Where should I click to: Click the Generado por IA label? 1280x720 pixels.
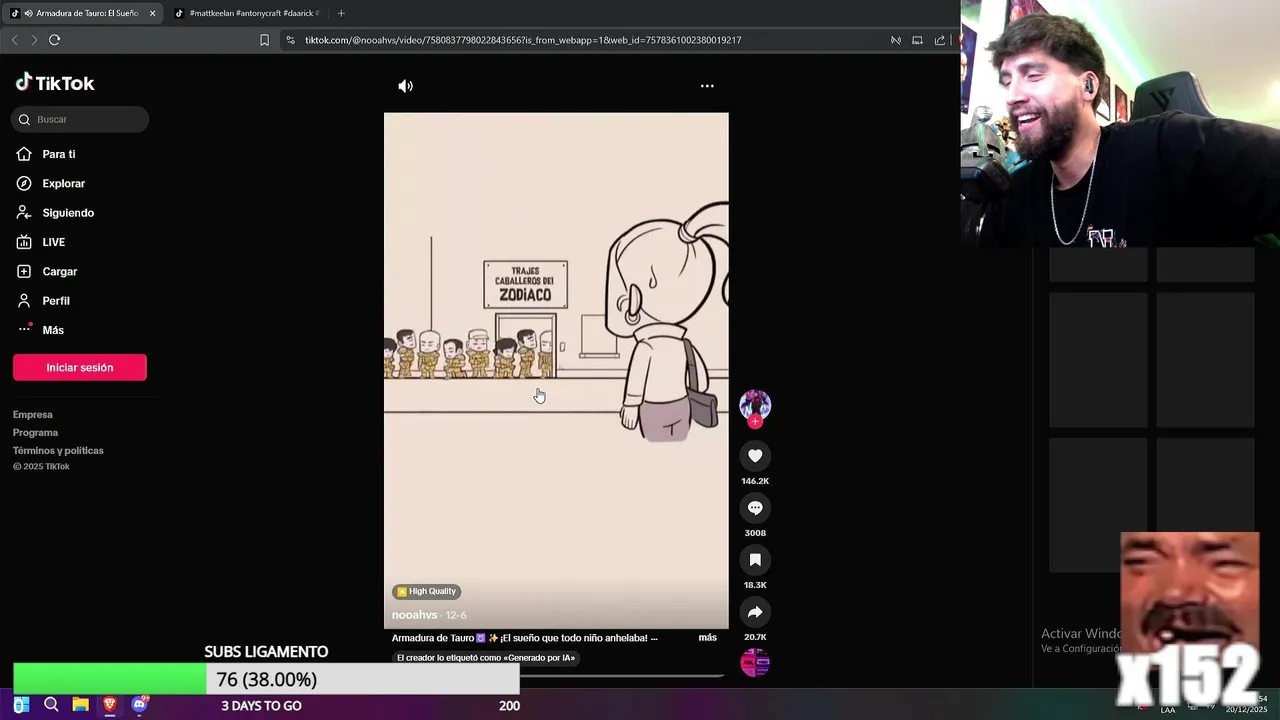point(486,658)
